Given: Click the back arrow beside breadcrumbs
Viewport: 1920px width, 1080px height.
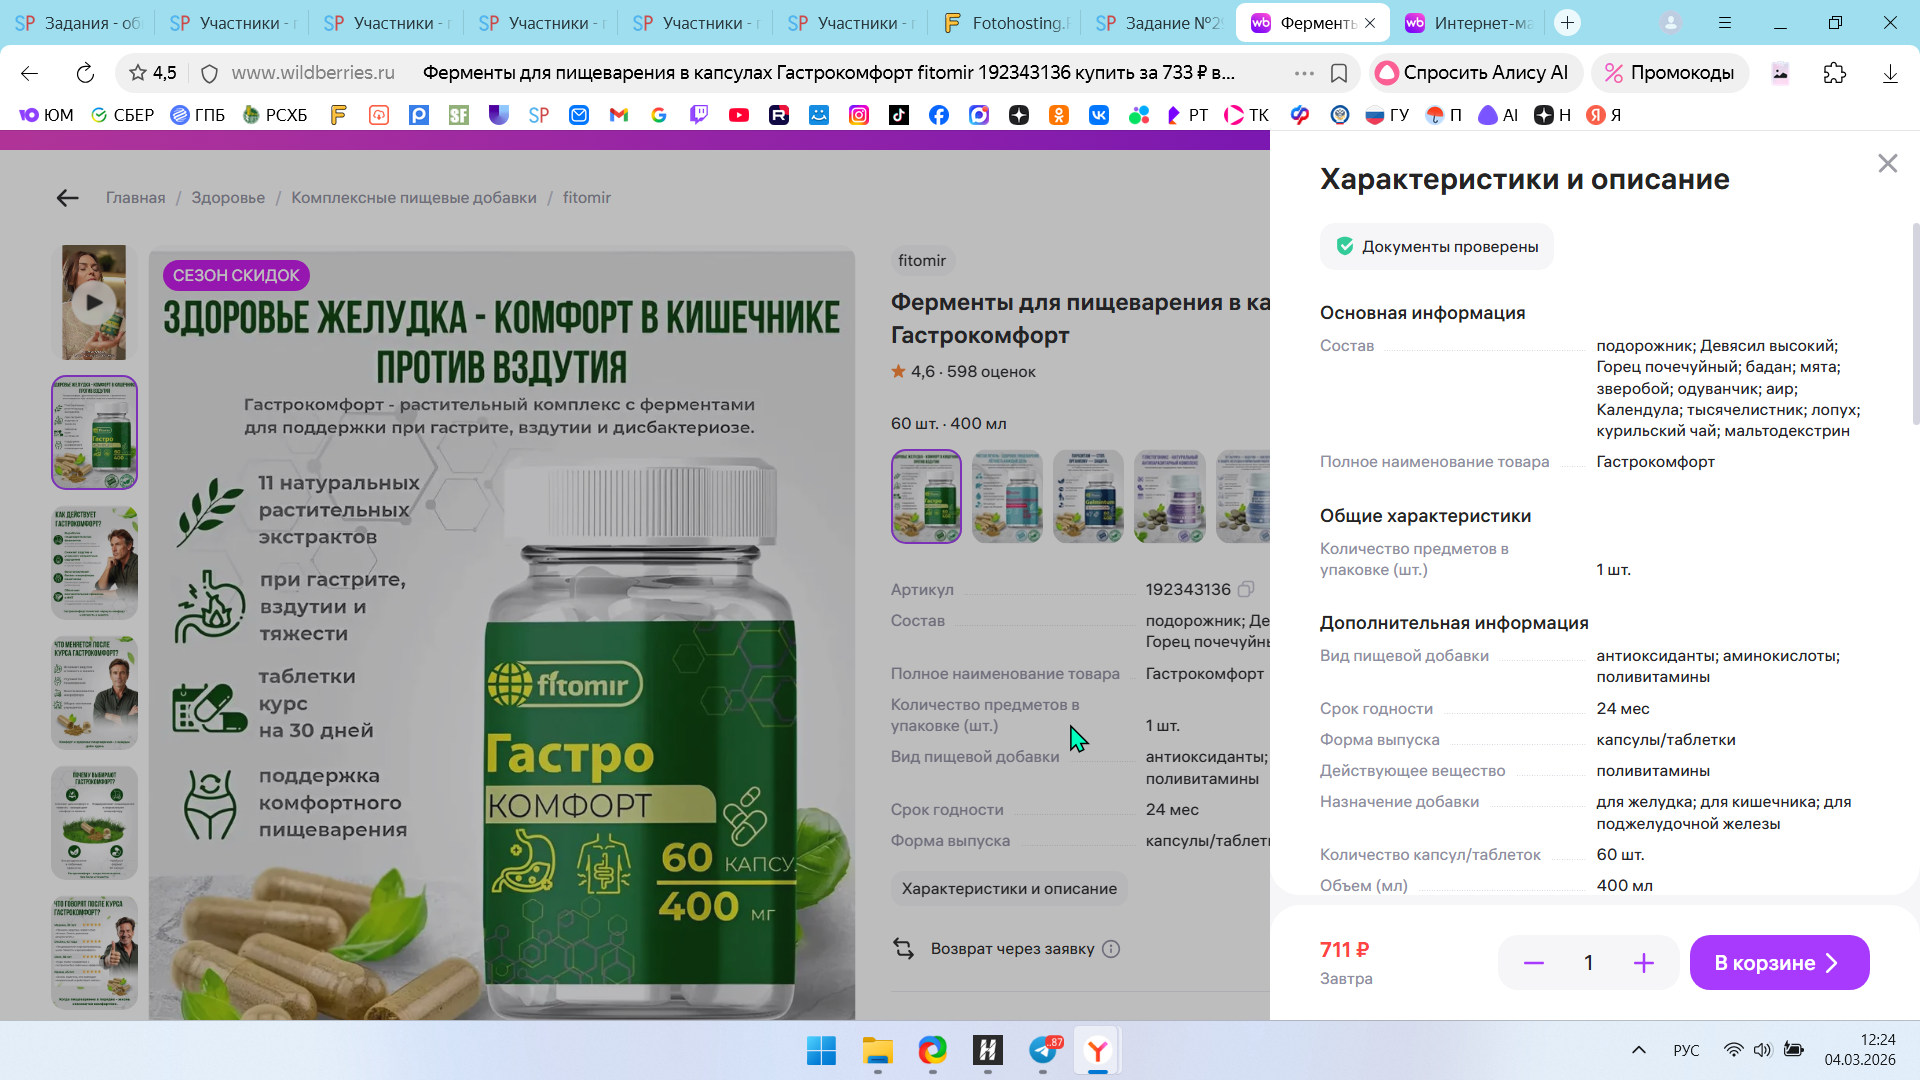Looking at the screenshot, I should coord(67,198).
